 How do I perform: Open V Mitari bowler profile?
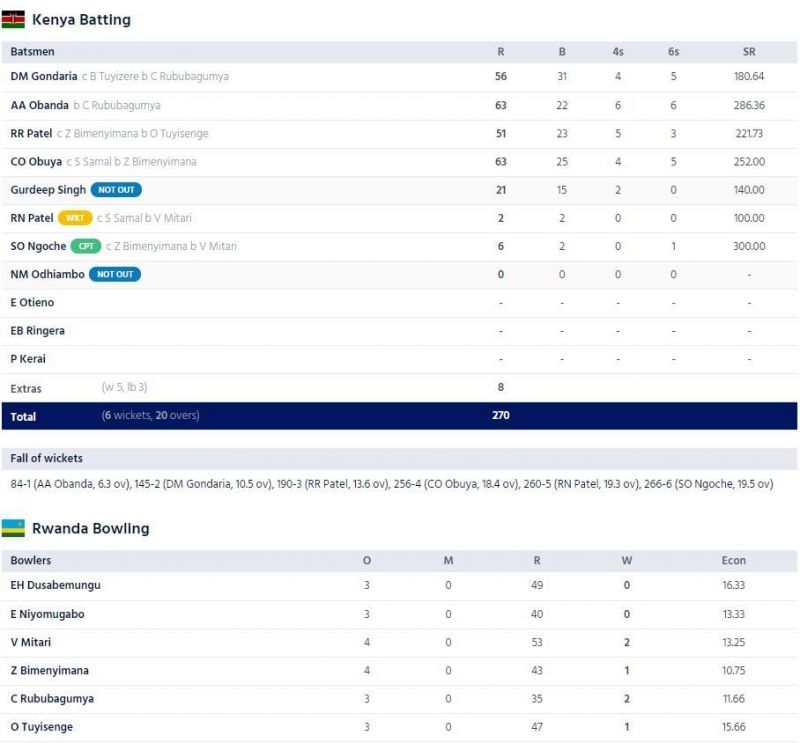(31, 642)
